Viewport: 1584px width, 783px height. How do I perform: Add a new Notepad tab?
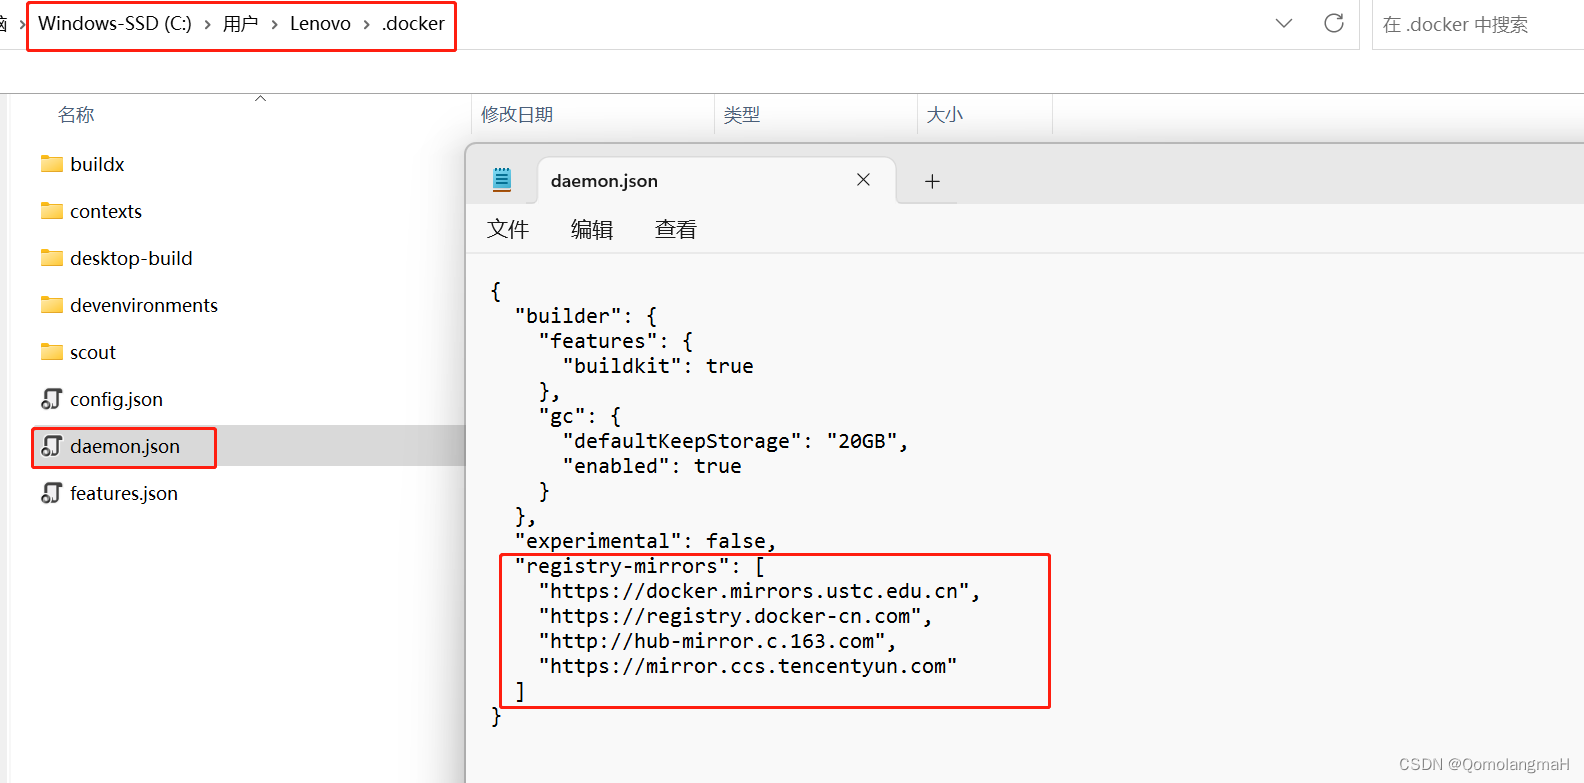pyautogui.click(x=932, y=181)
